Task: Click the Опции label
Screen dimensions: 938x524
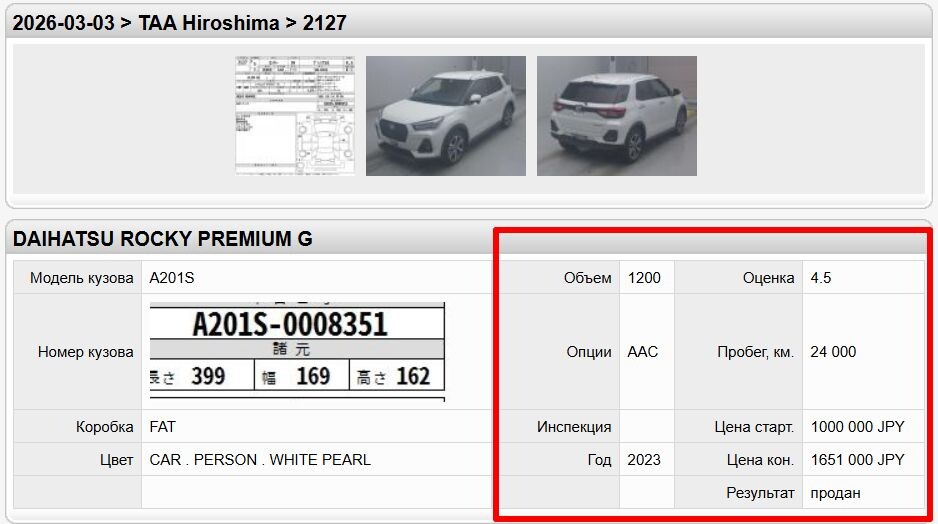Action: pyautogui.click(x=589, y=352)
